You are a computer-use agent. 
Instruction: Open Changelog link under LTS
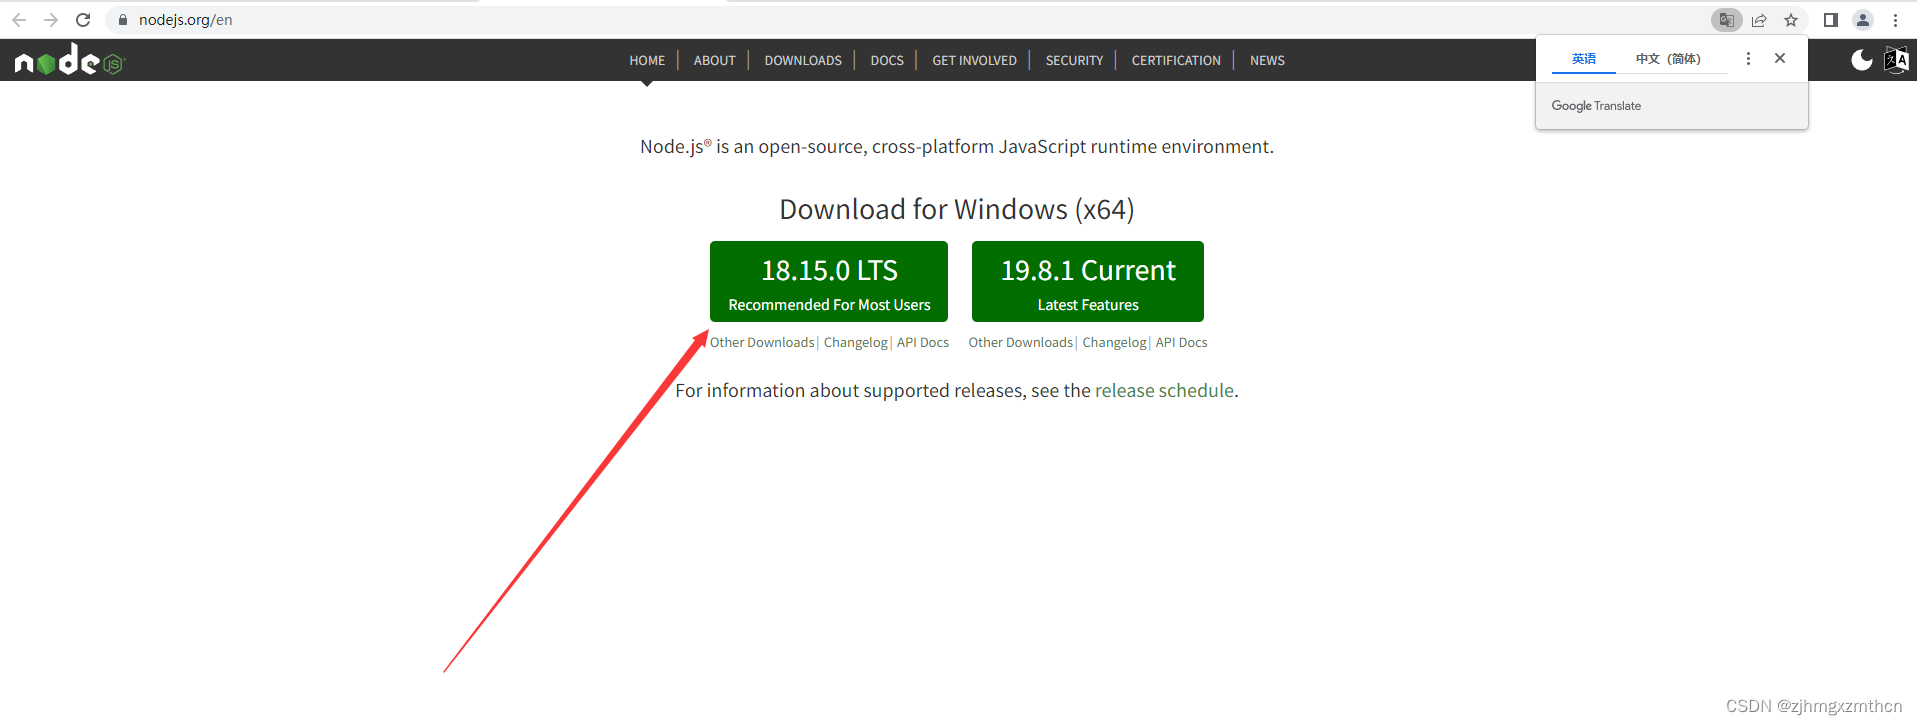856,342
